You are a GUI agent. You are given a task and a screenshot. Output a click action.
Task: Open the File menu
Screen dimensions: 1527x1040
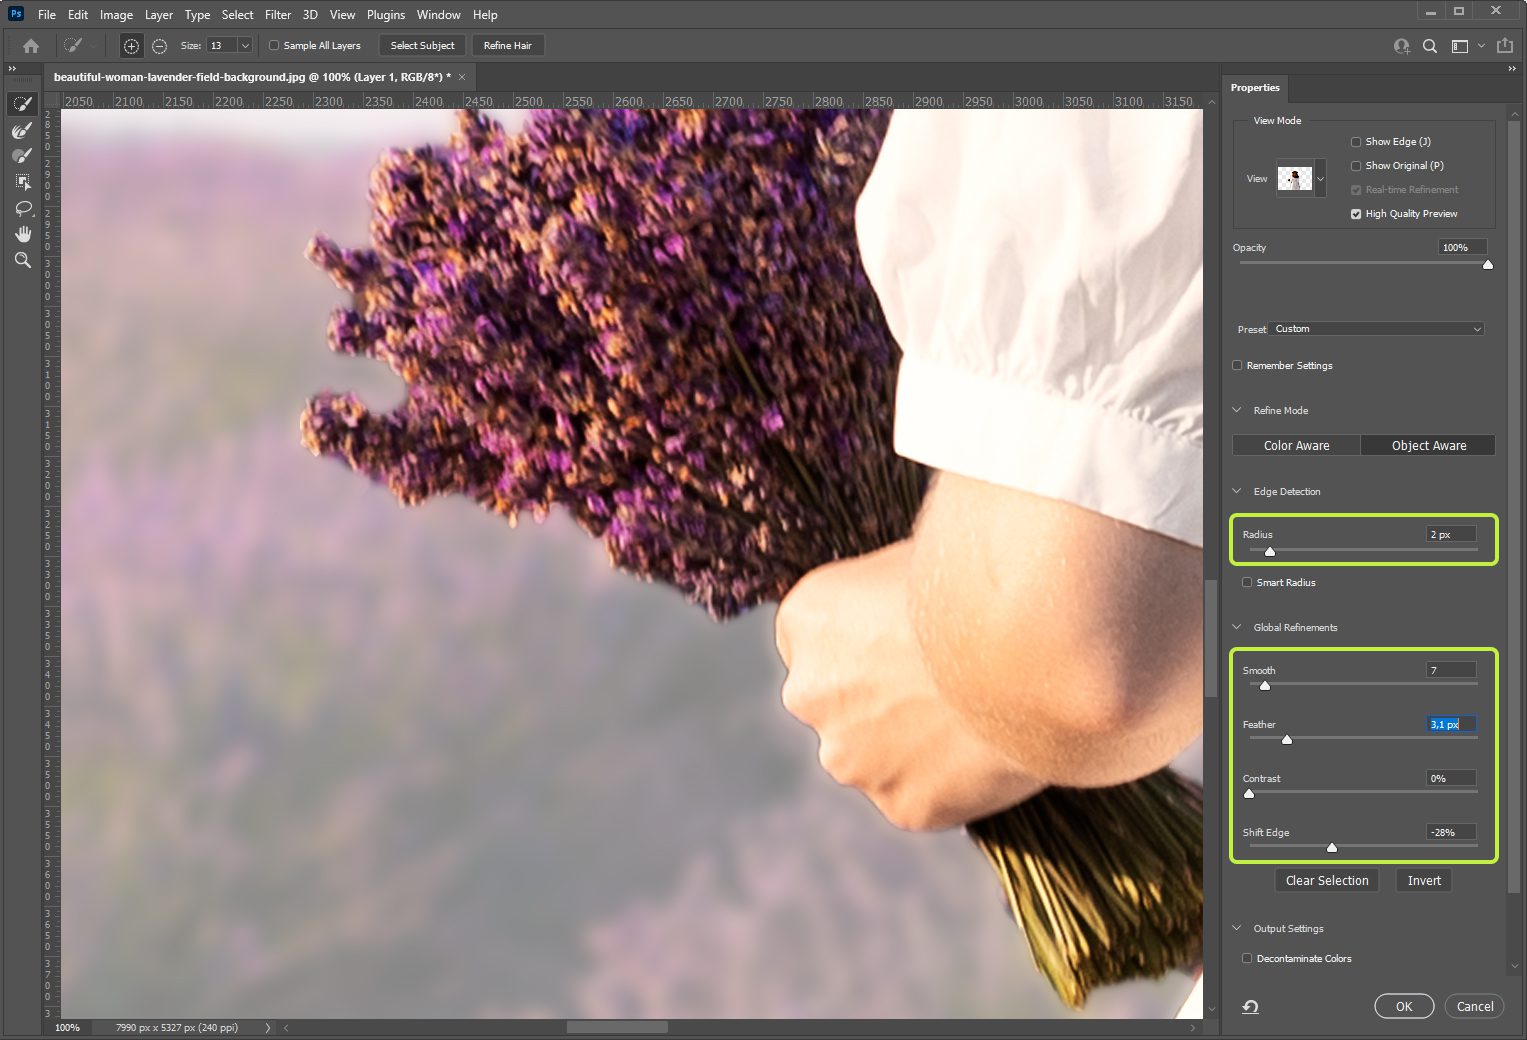coord(47,15)
